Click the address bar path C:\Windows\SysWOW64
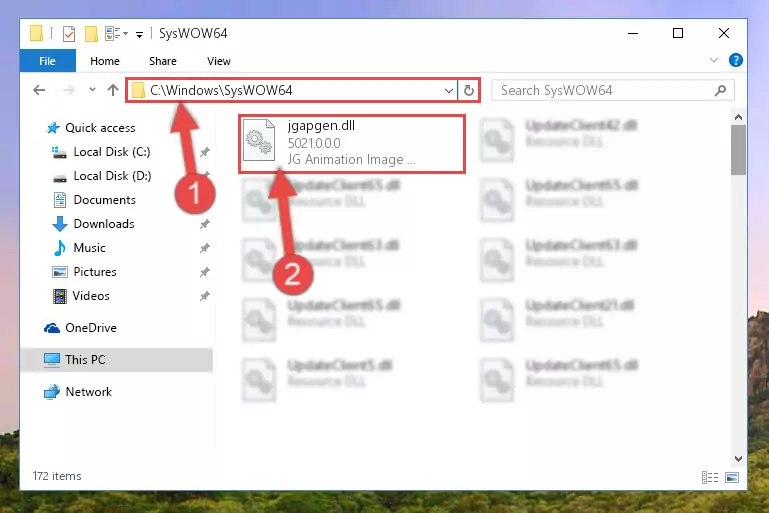 tap(221, 90)
